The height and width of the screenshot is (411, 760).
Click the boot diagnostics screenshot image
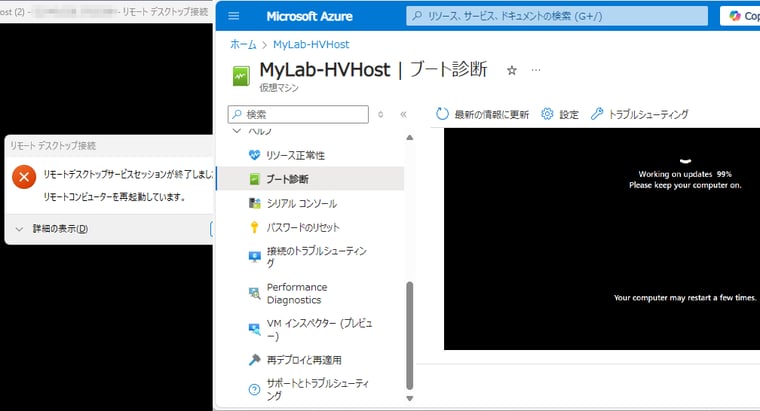(602, 239)
